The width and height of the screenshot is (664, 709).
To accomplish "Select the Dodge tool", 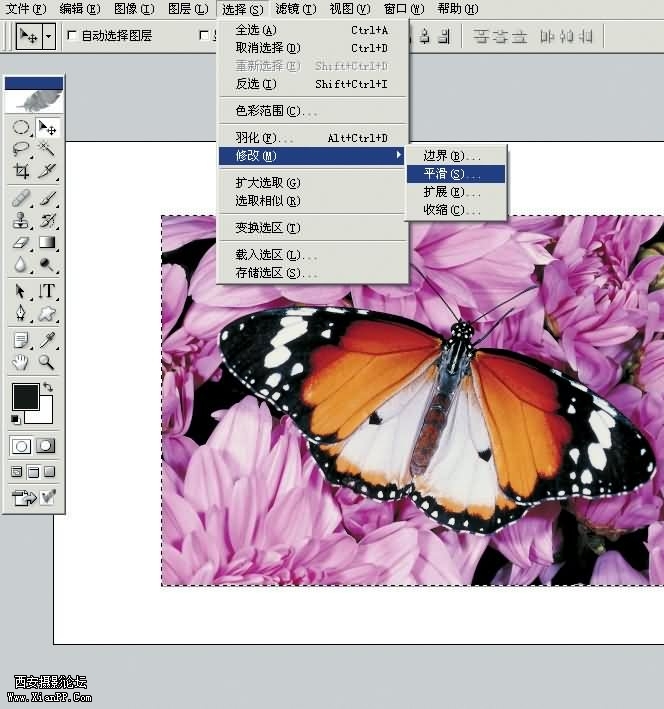I will click(47, 264).
